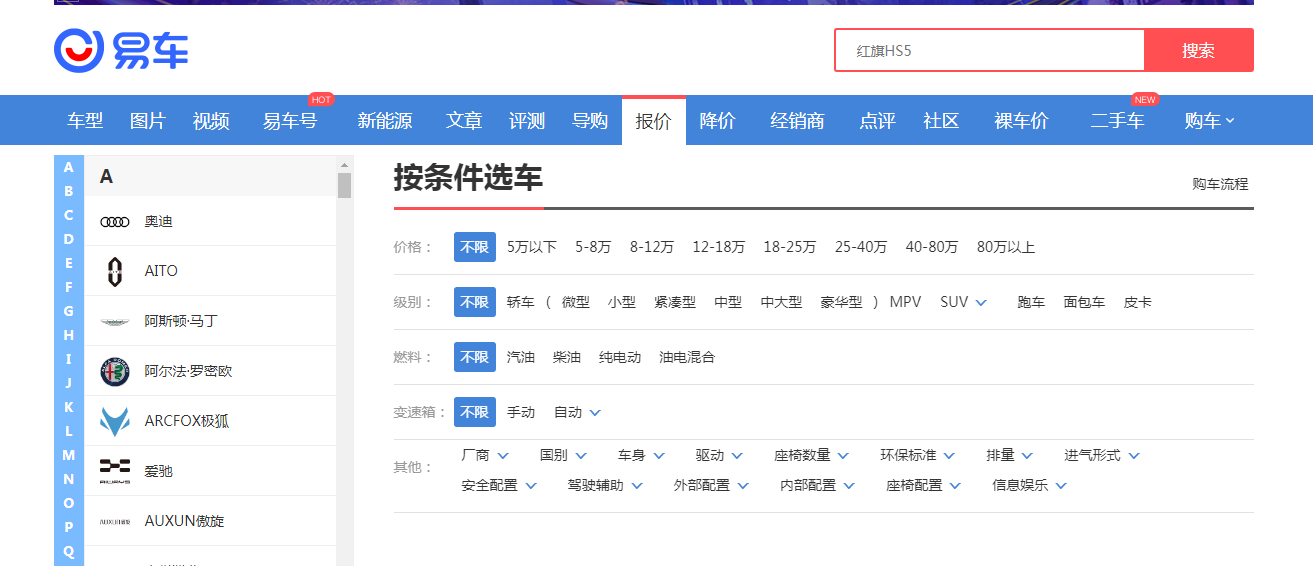The width and height of the screenshot is (1313, 566).
Task: Filter fuel by 汽油
Action: pyautogui.click(x=521, y=357)
